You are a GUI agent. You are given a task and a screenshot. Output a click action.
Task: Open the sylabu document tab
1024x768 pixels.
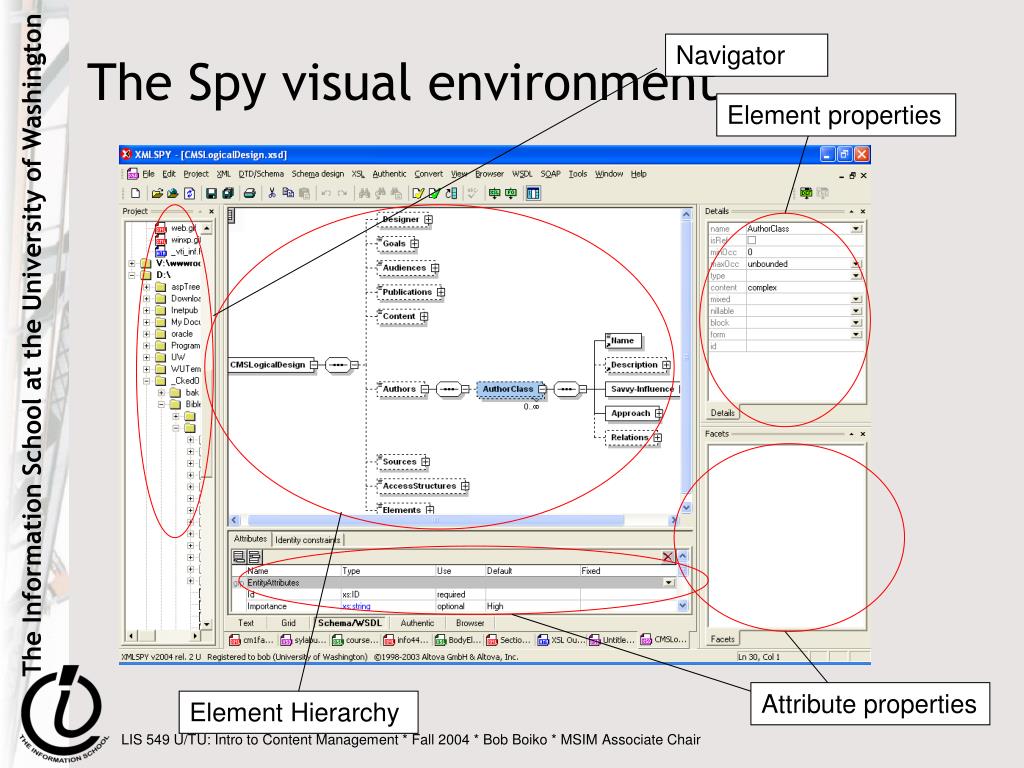click(x=303, y=640)
